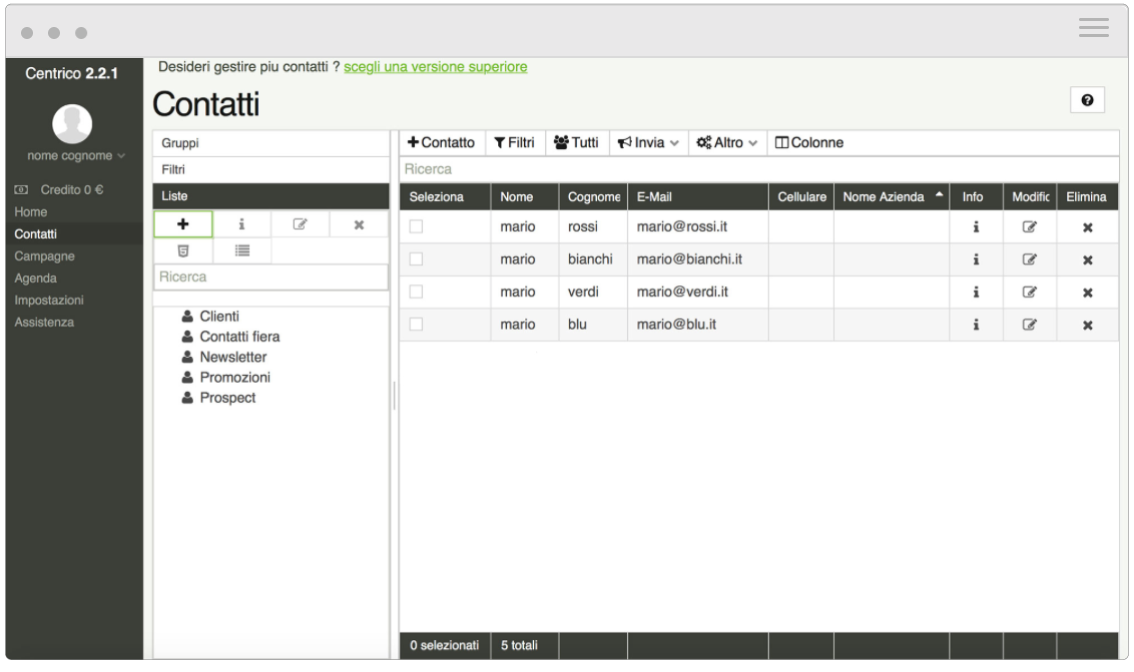Go to Impostazioni in the sidebar
1134x672 pixels.
pyautogui.click(x=51, y=300)
